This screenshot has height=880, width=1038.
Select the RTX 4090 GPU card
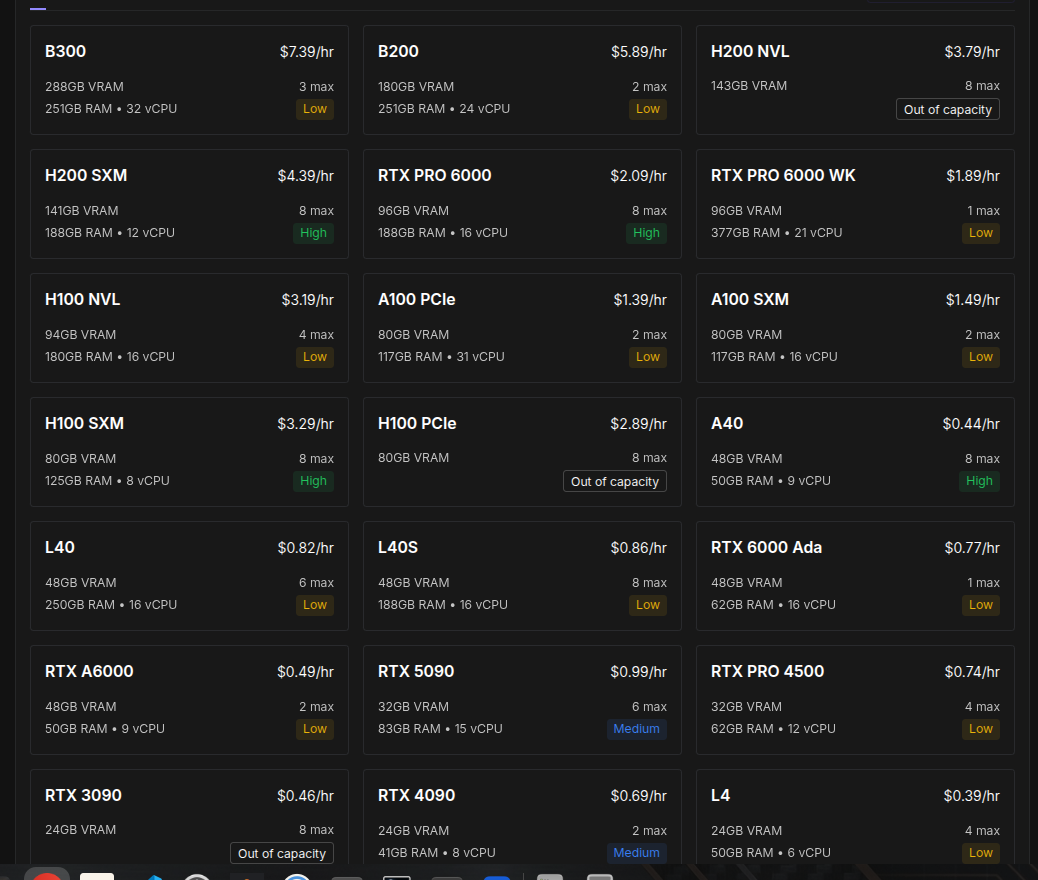(522, 816)
